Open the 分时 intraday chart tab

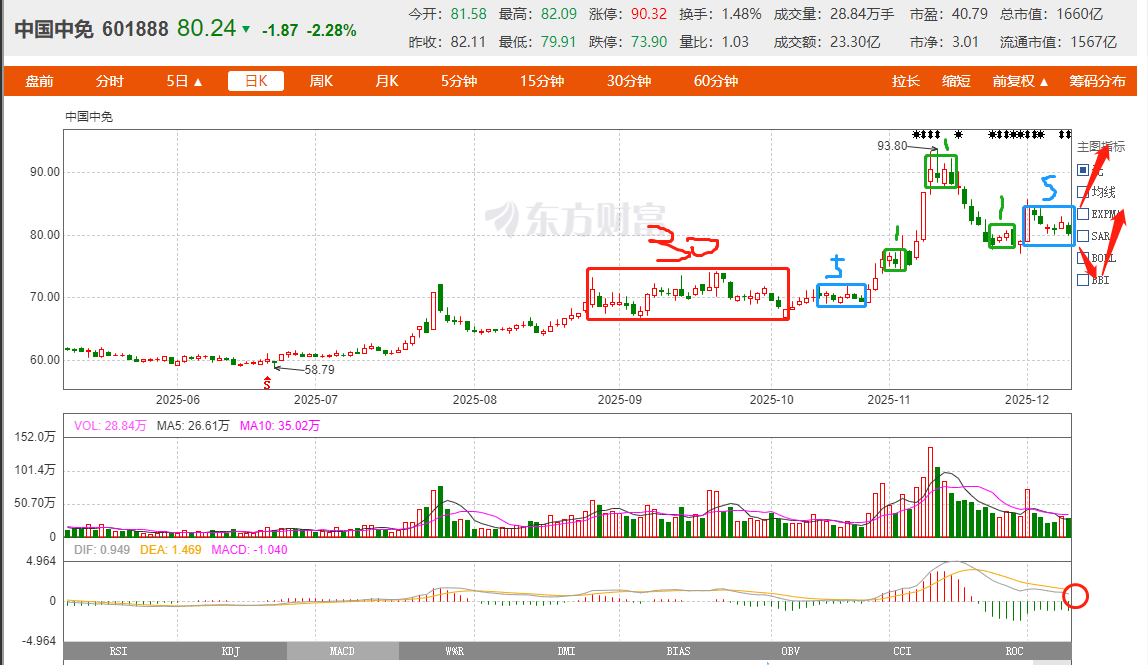click(110, 81)
